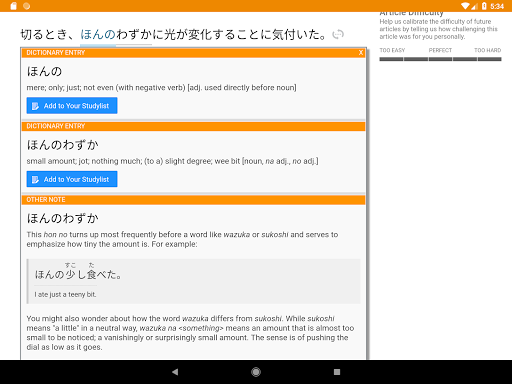Screen dimensions: 512x384
Task: Tap the battery status icon
Action: tap(484, 6)
